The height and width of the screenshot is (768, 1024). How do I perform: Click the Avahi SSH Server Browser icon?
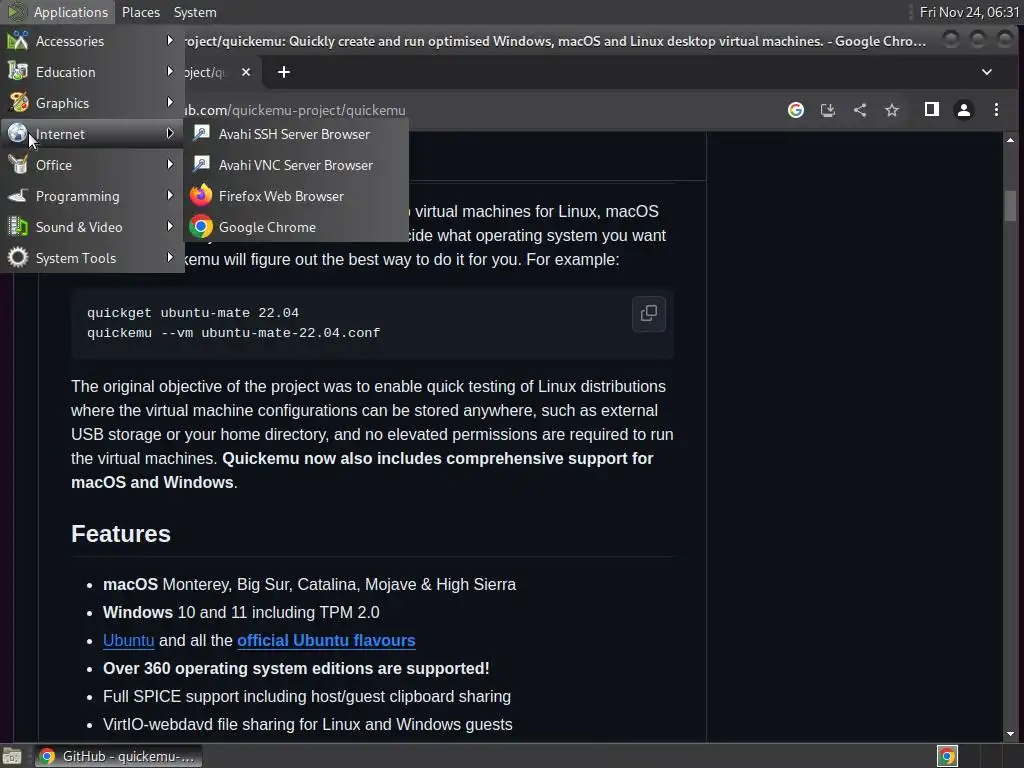coord(201,133)
